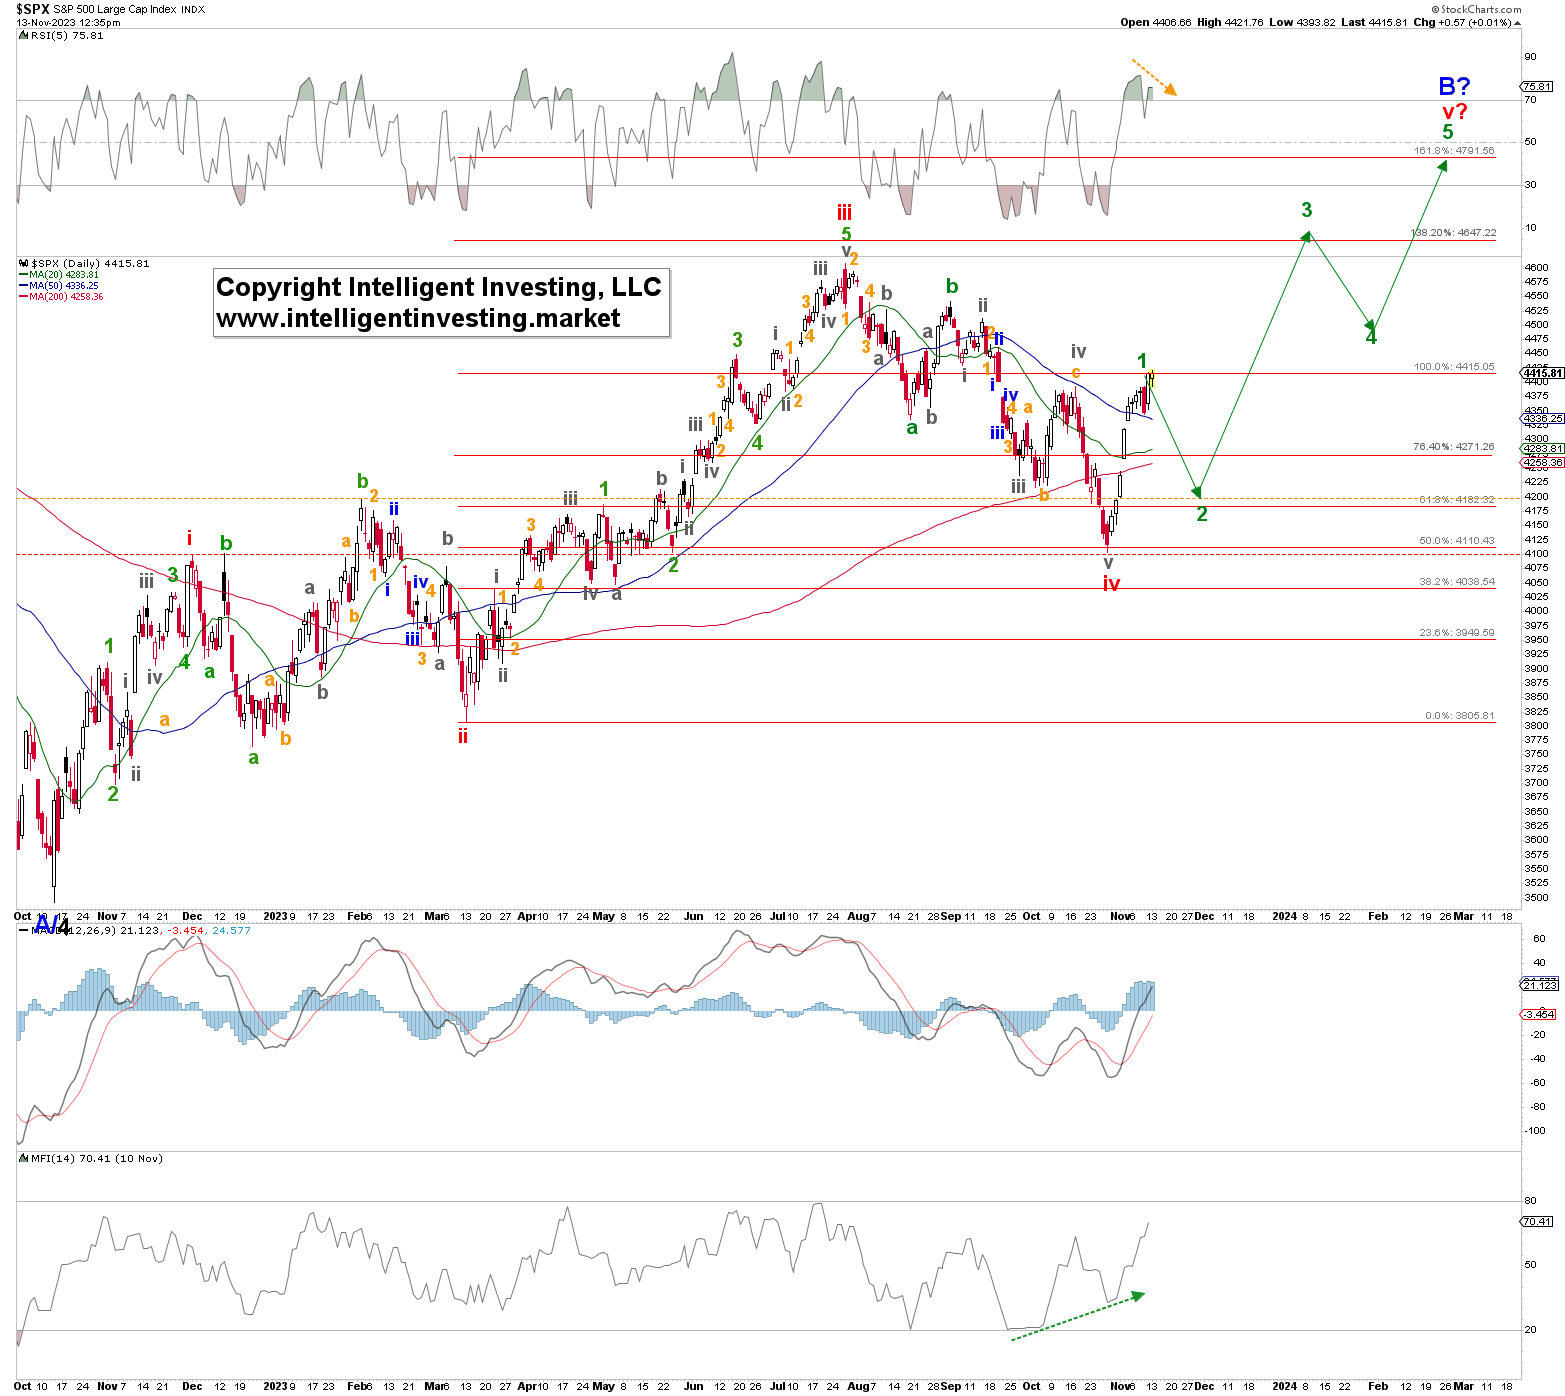Click the '161.8%: 4791.56' Fibonacci label
This screenshot has width=1565, height=1396.
tap(1454, 151)
